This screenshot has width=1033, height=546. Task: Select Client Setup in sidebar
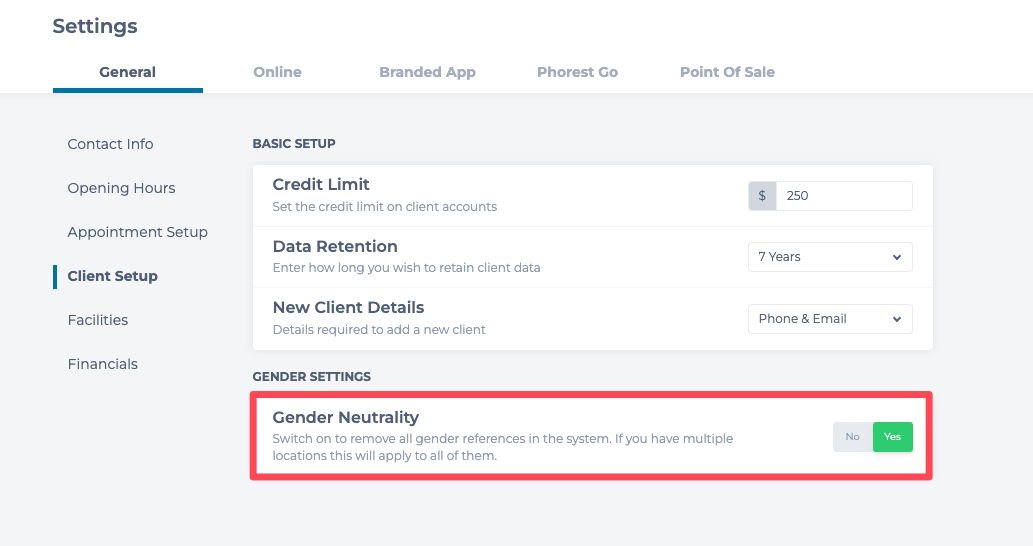click(x=112, y=276)
